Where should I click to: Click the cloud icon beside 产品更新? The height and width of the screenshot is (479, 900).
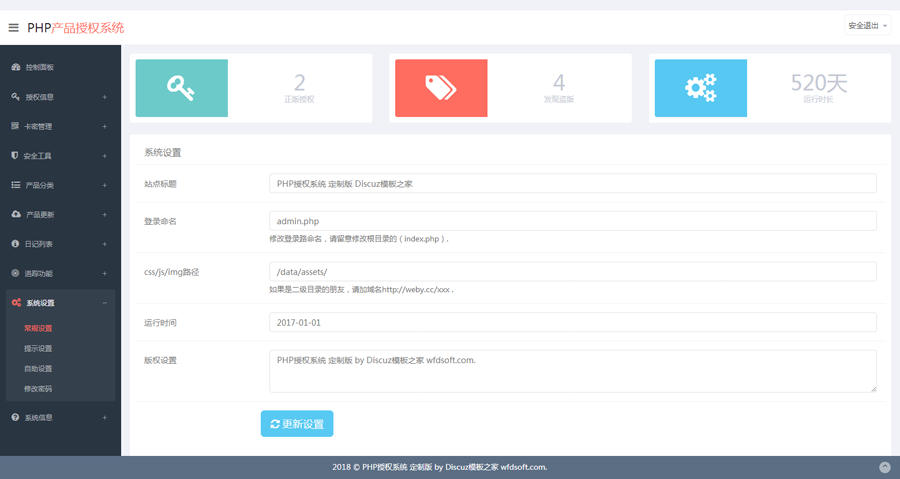[x=16, y=214]
